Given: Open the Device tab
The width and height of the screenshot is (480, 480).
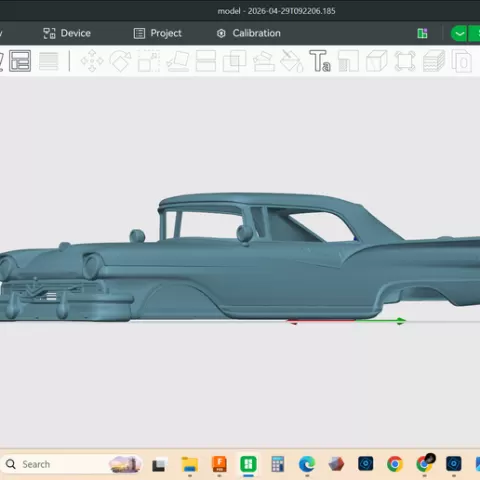Looking at the screenshot, I should (x=67, y=33).
